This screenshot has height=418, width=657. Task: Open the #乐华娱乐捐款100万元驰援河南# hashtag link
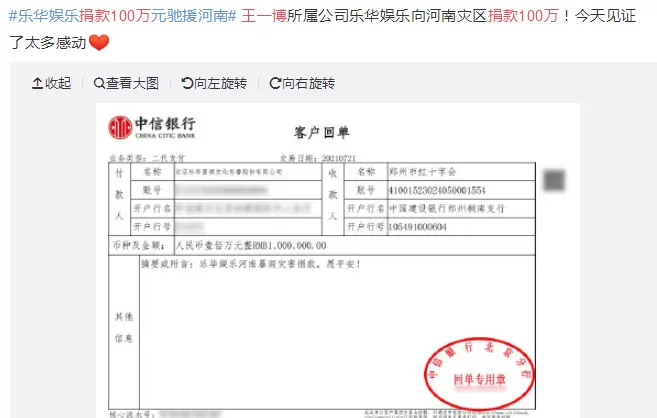(x=123, y=16)
